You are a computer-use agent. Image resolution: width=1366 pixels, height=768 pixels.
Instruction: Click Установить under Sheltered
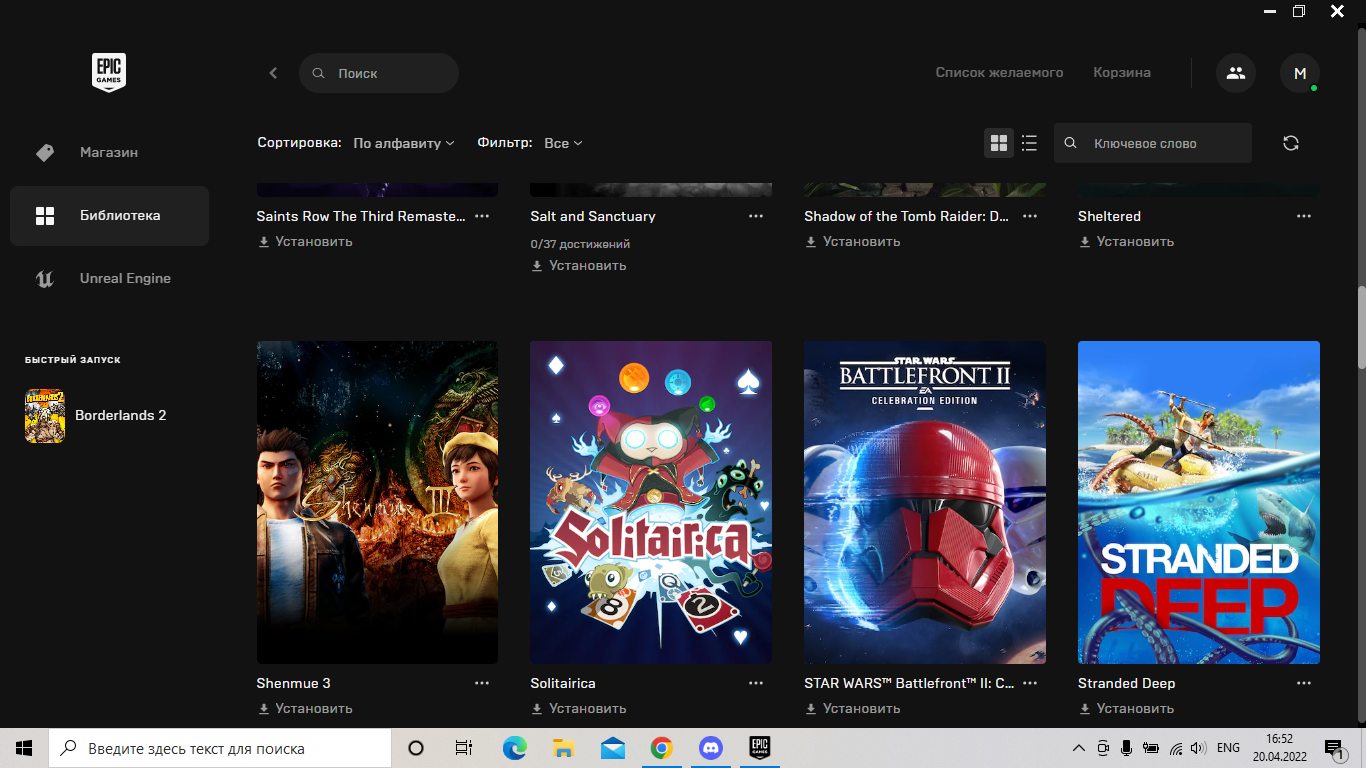tap(1127, 242)
